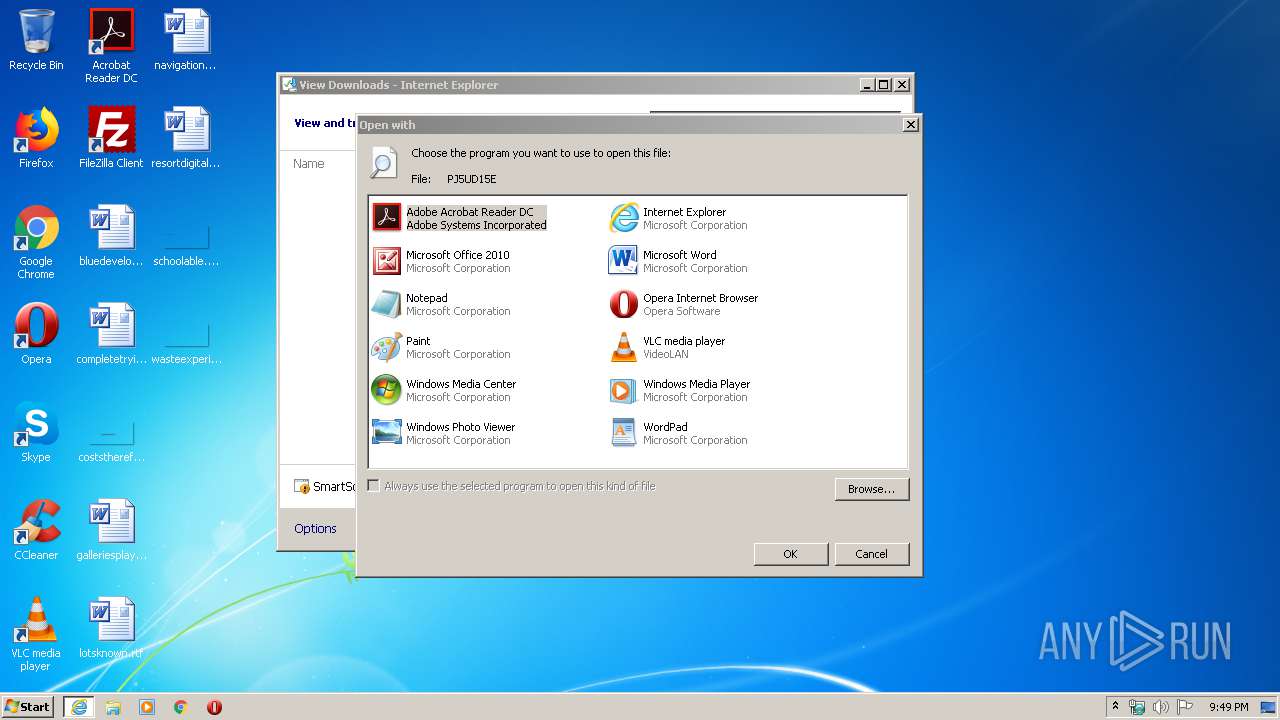1280x720 pixels.
Task: Select Windows Media Center in the list
Action: coord(445,390)
